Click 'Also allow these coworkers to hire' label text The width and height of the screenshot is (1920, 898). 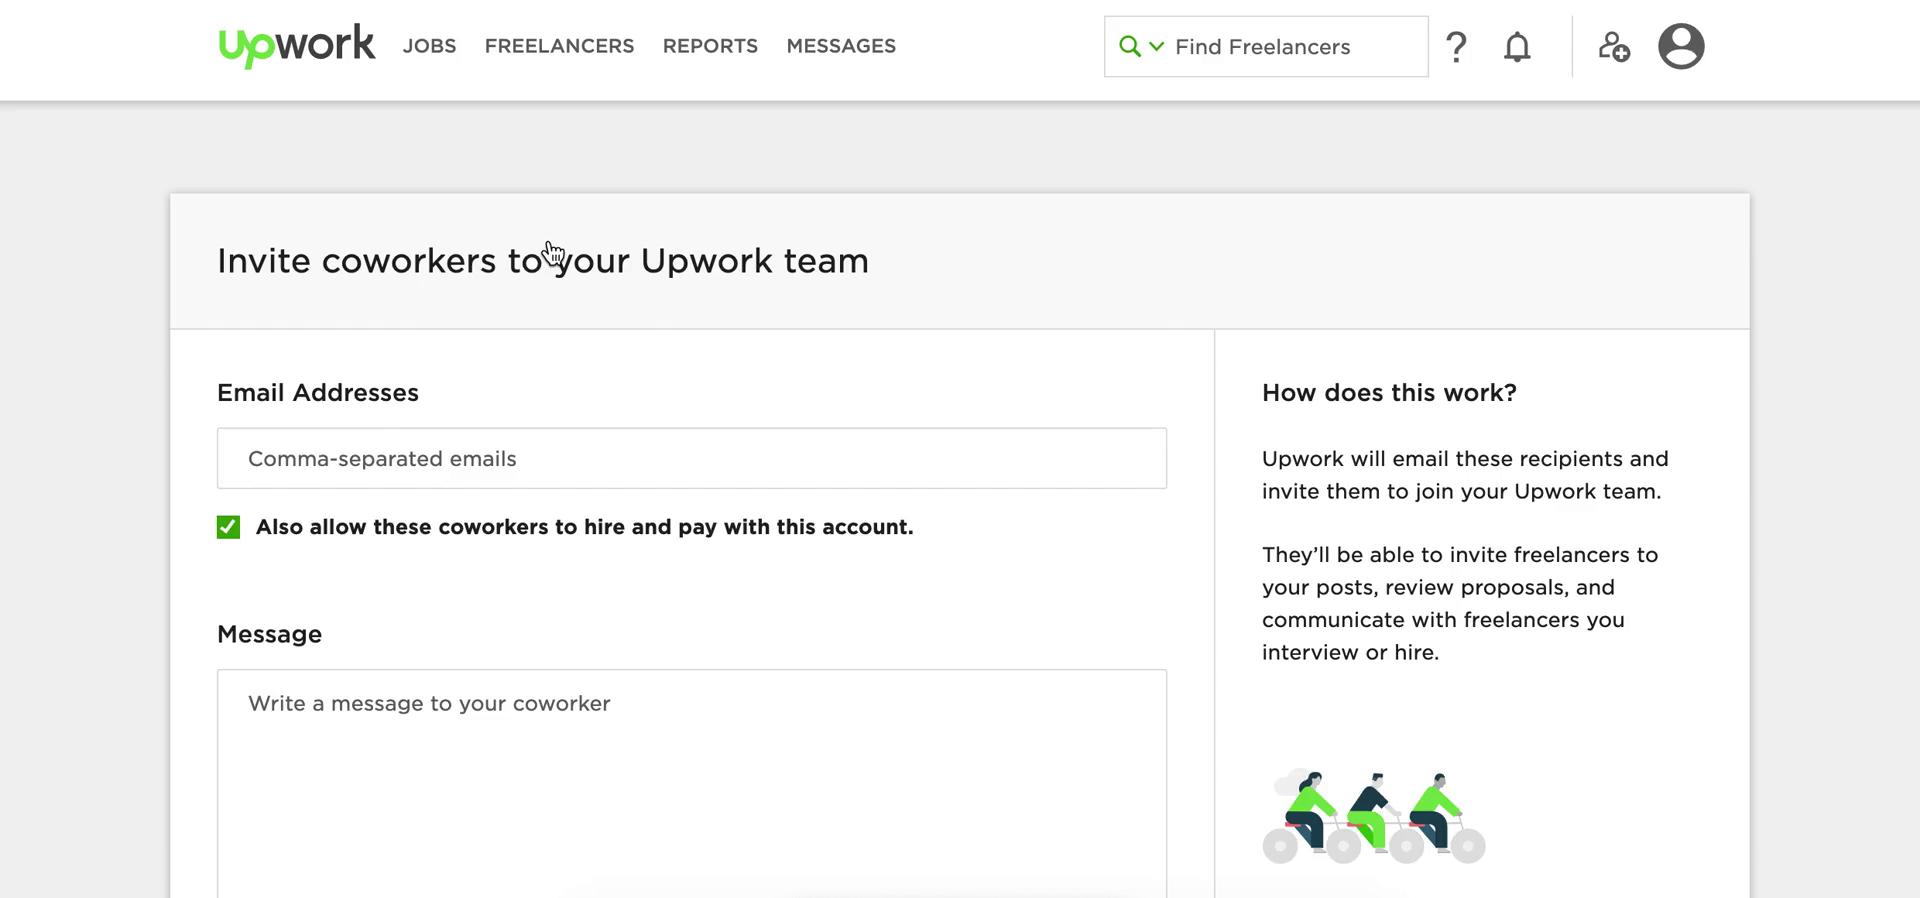coord(584,527)
